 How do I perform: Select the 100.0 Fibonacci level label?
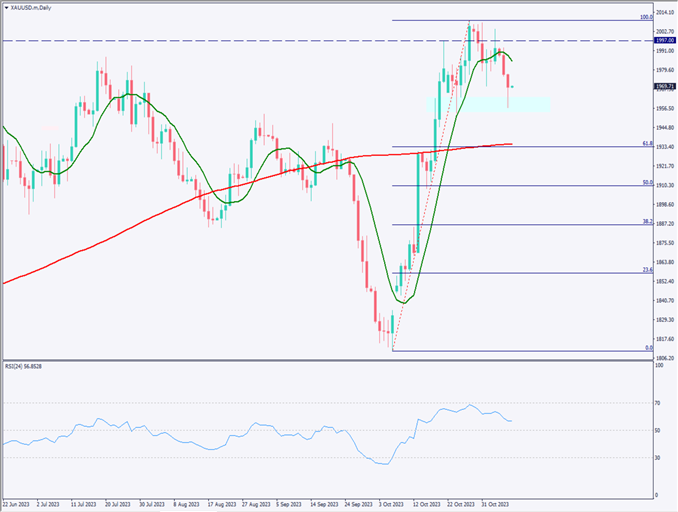[x=646, y=17]
